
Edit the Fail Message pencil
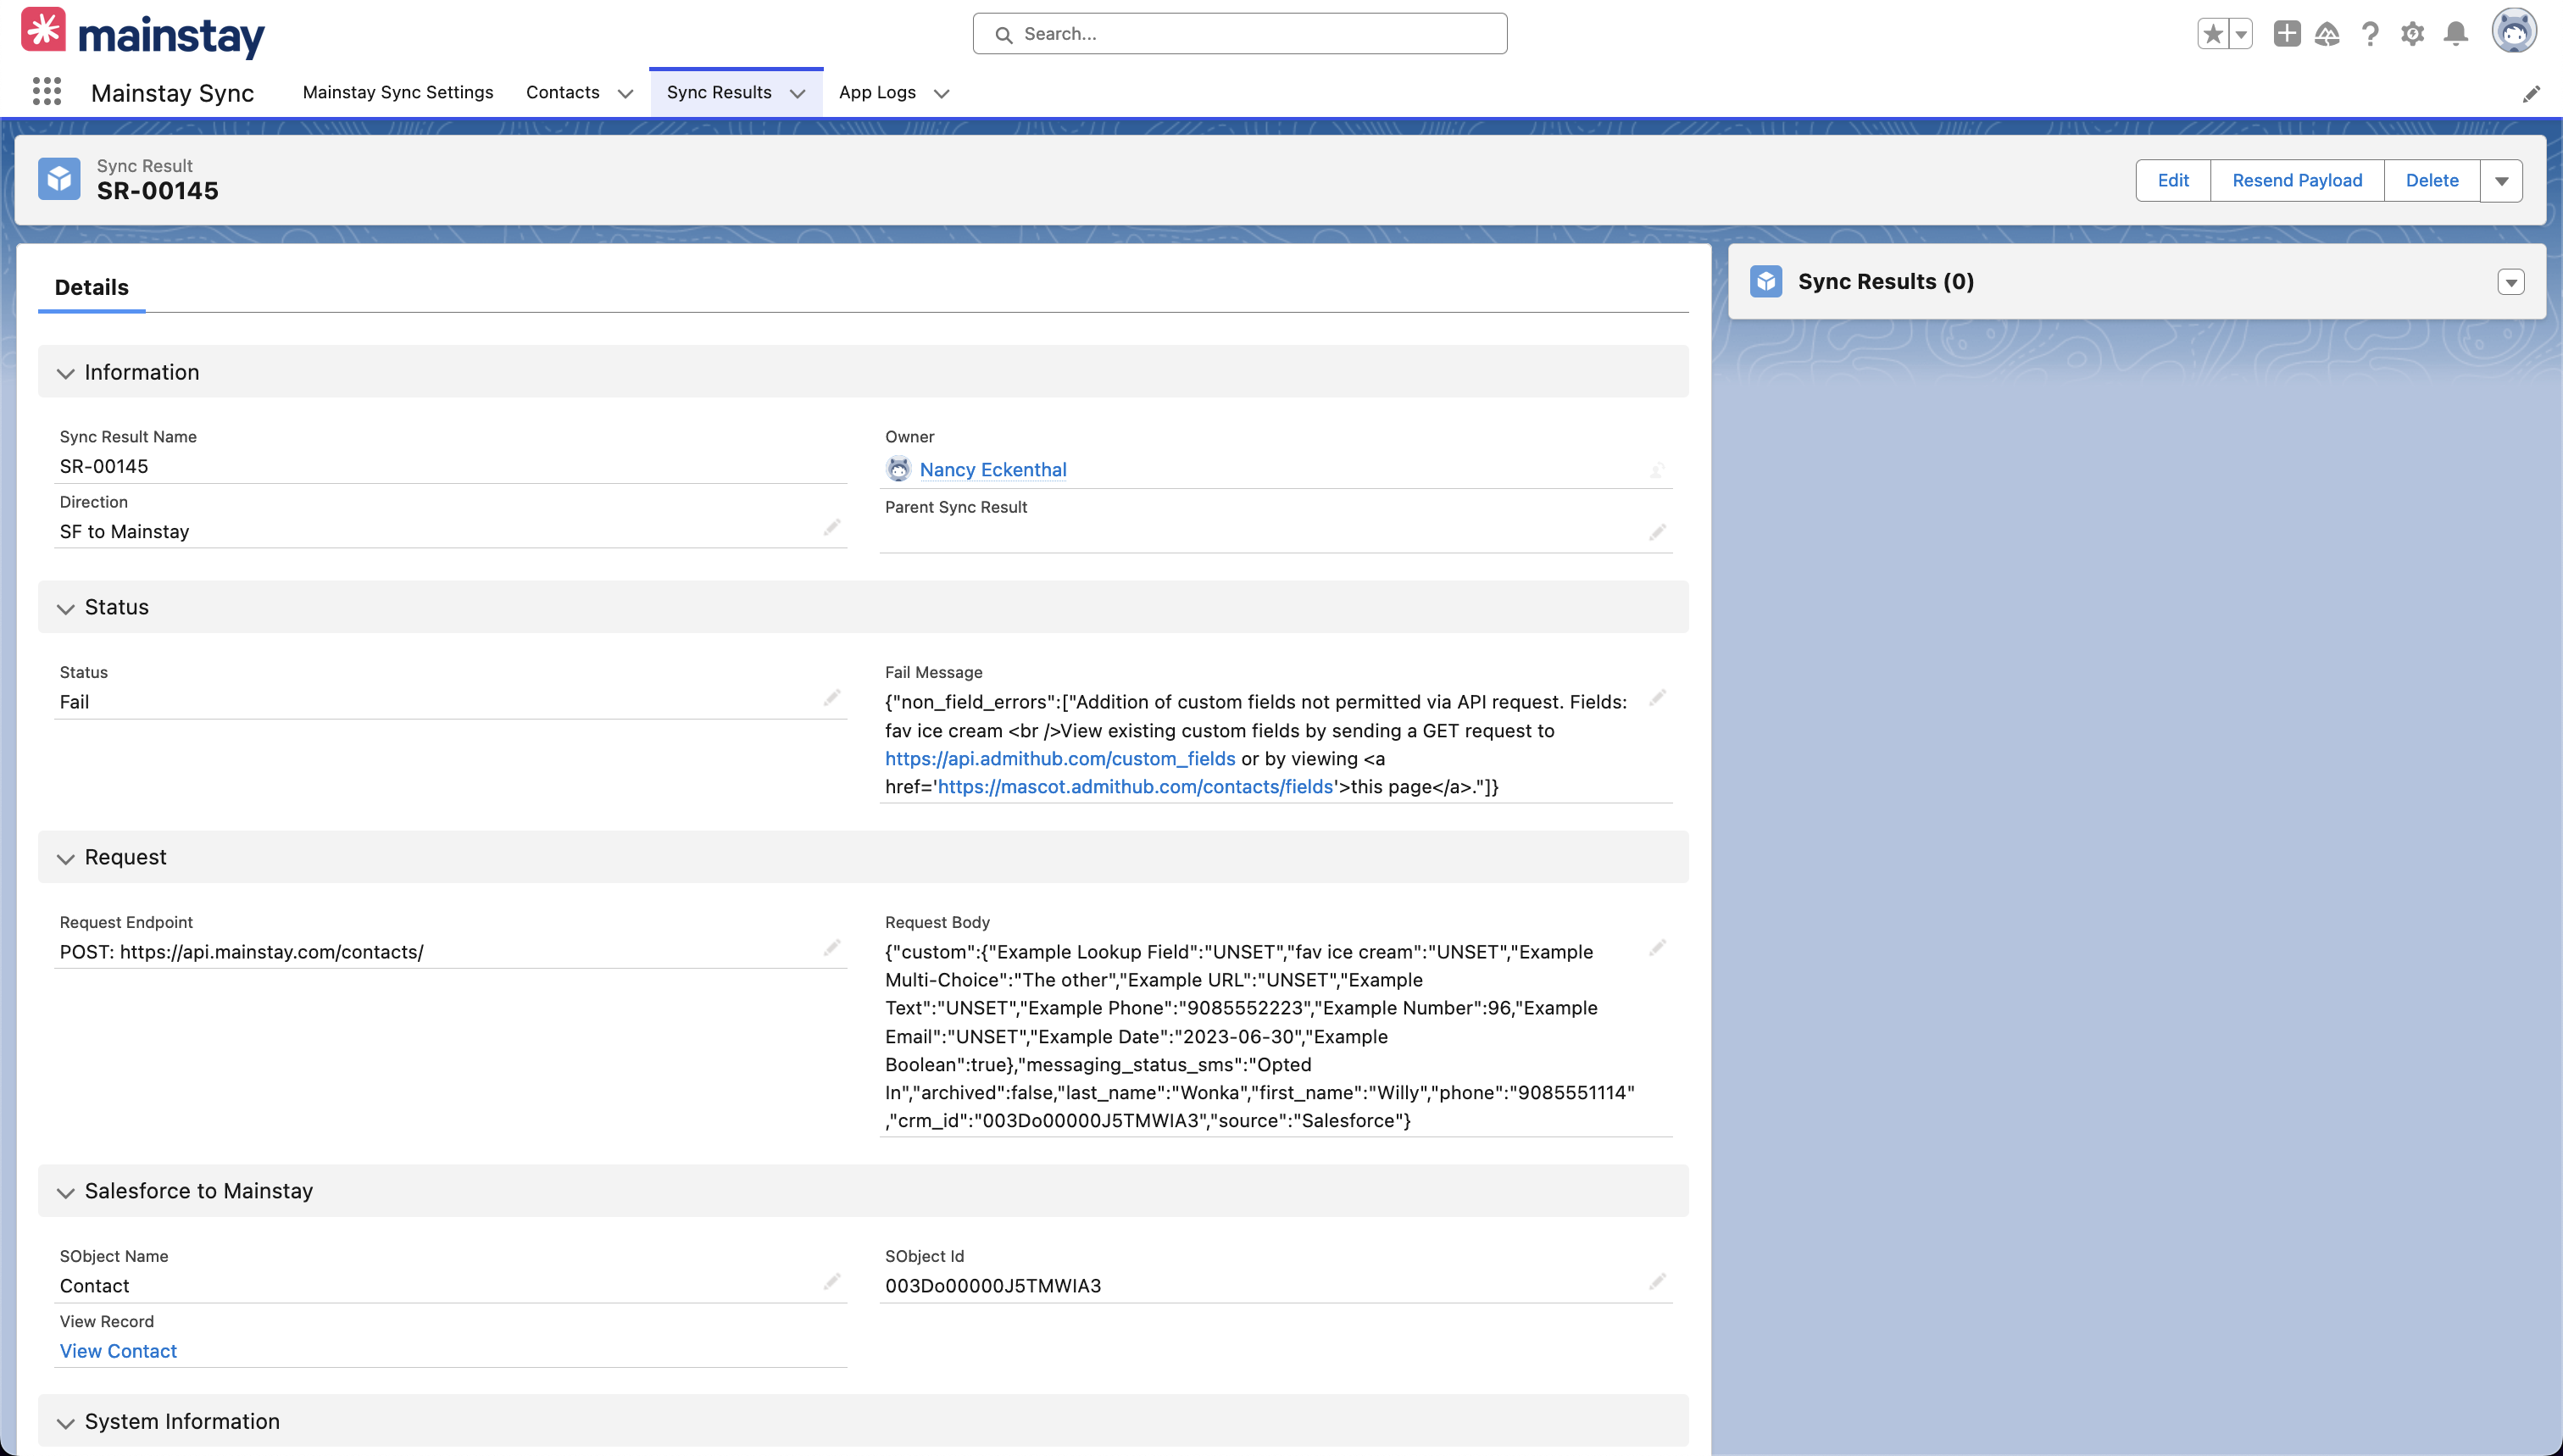pos(1657,697)
